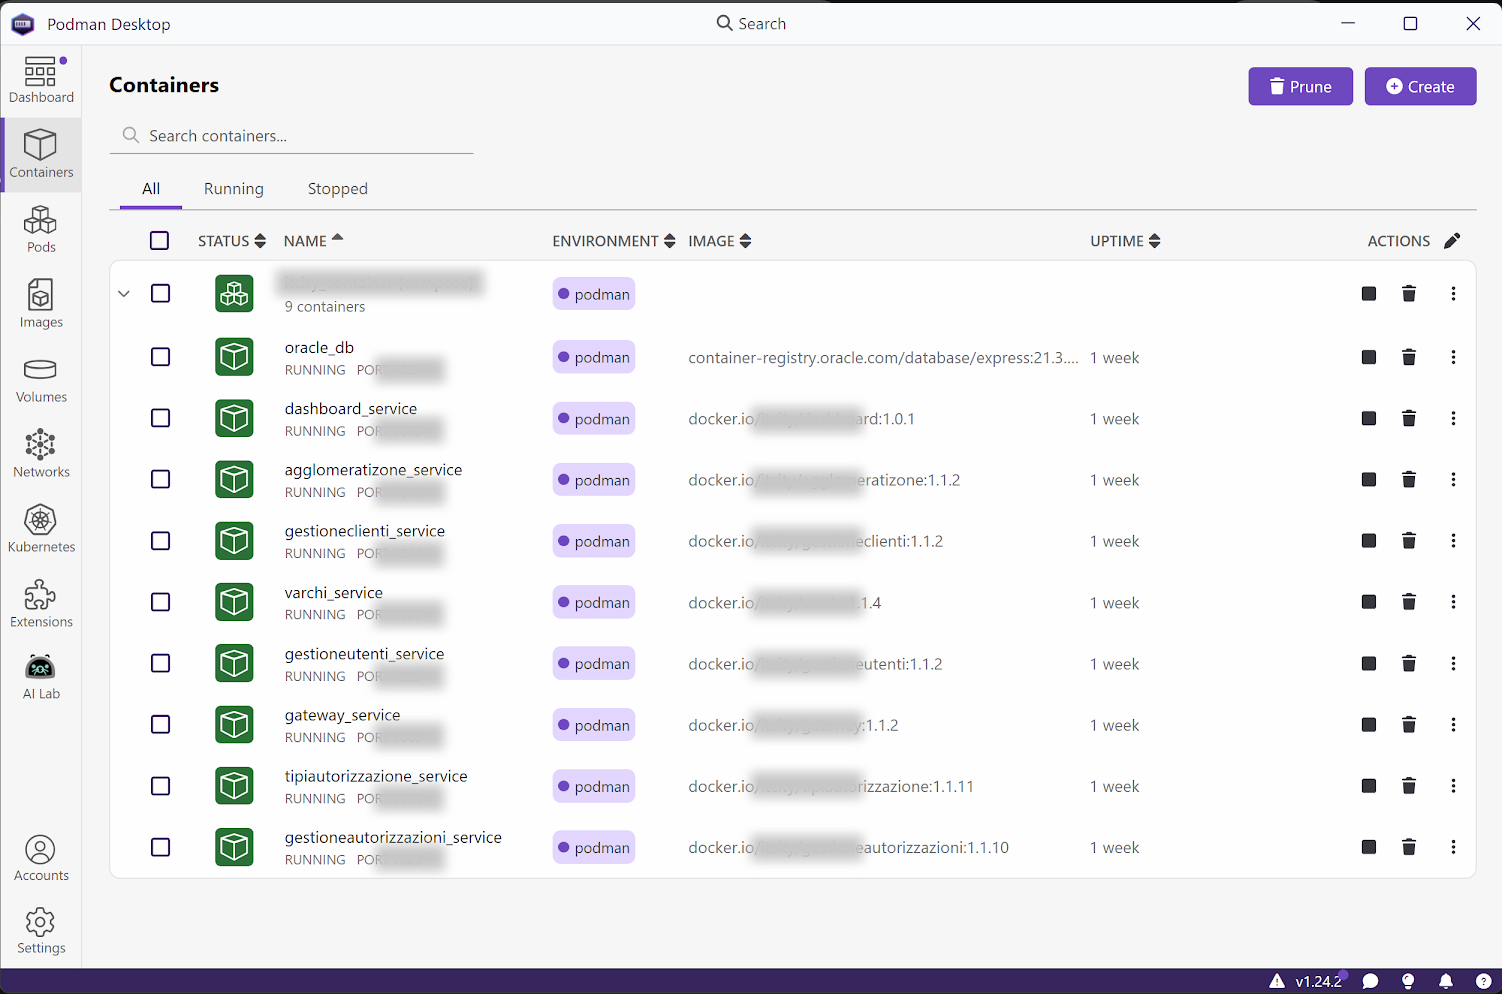This screenshot has height=994, width=1502.
Task: Open the oracle_db container name
Action: tap(319, 347)
